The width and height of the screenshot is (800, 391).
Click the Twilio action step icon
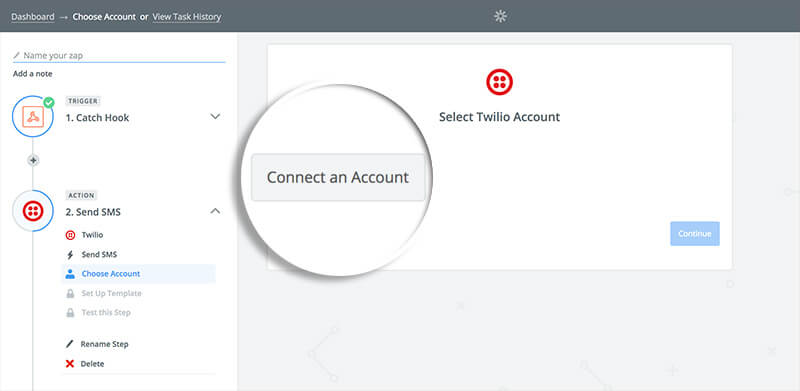click(x=33, y=211)
